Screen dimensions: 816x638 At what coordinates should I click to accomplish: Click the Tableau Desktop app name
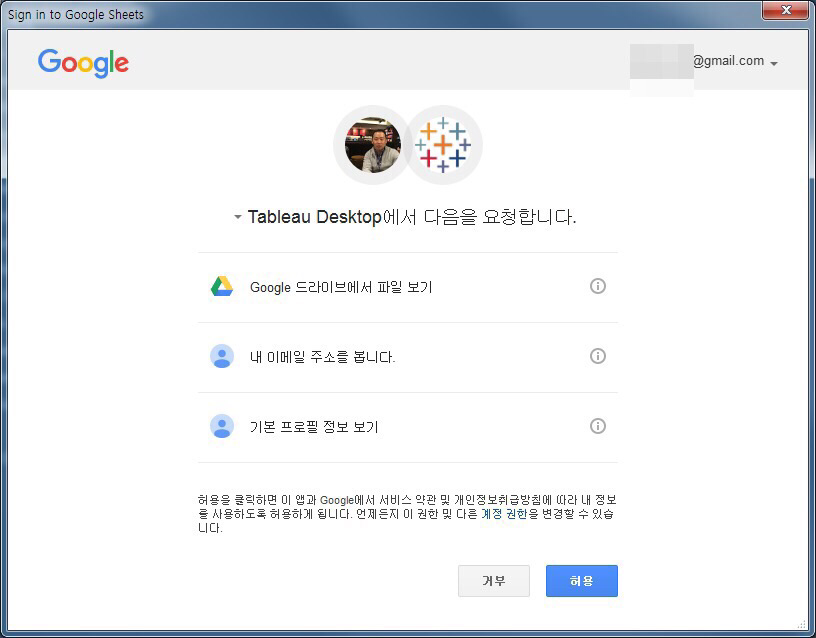(x=314, y=217)
